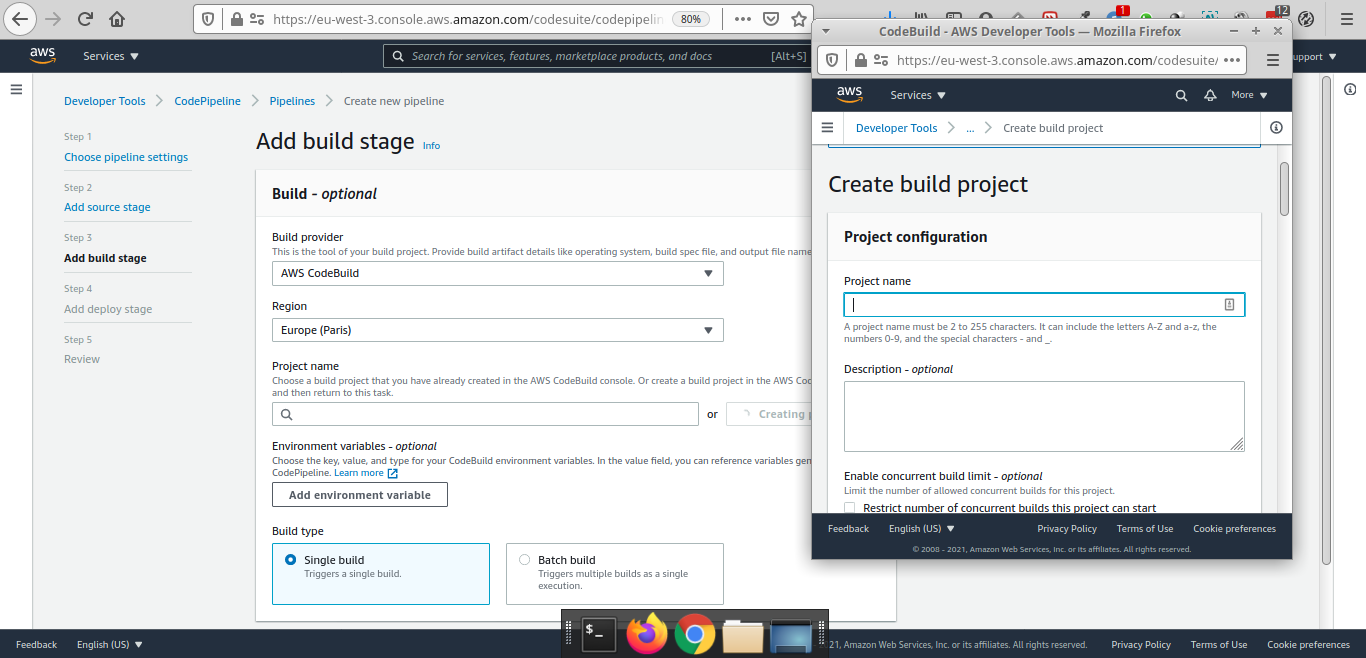This screenshot has height=658, width=1366.
Task: Select Single build radio option
Action: (291, 560)
